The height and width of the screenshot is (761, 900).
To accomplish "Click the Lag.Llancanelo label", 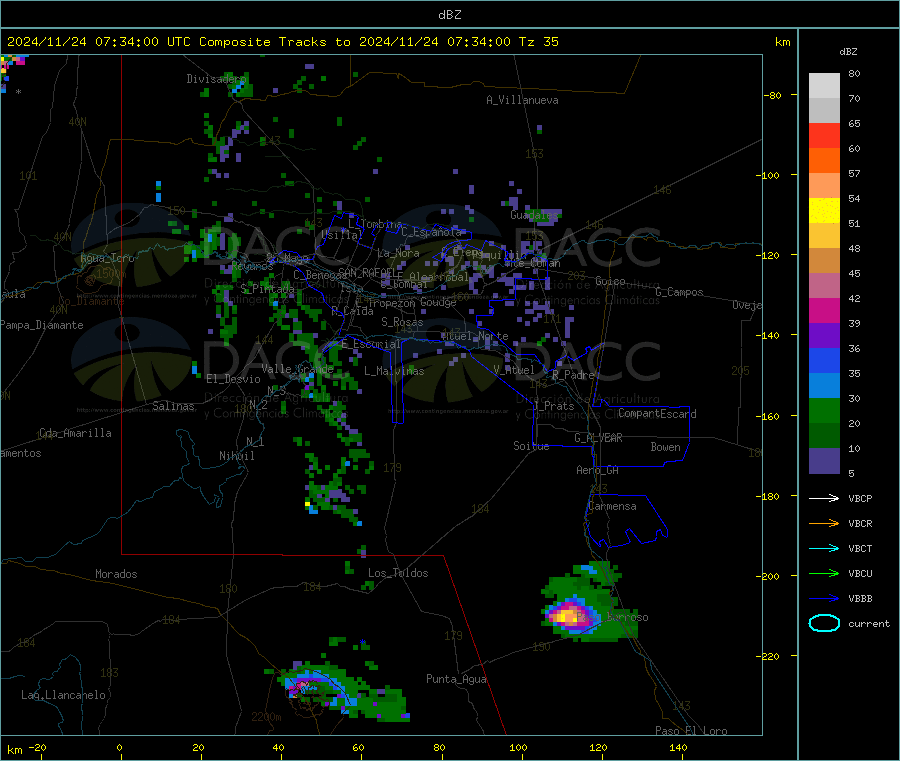I will 64,695.
